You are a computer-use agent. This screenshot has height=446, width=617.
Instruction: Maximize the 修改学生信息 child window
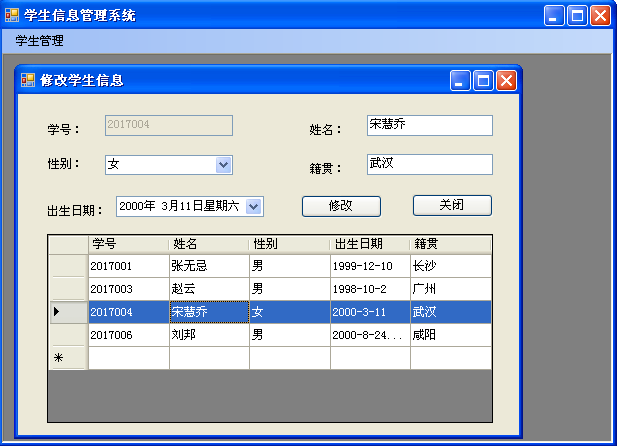483,80
